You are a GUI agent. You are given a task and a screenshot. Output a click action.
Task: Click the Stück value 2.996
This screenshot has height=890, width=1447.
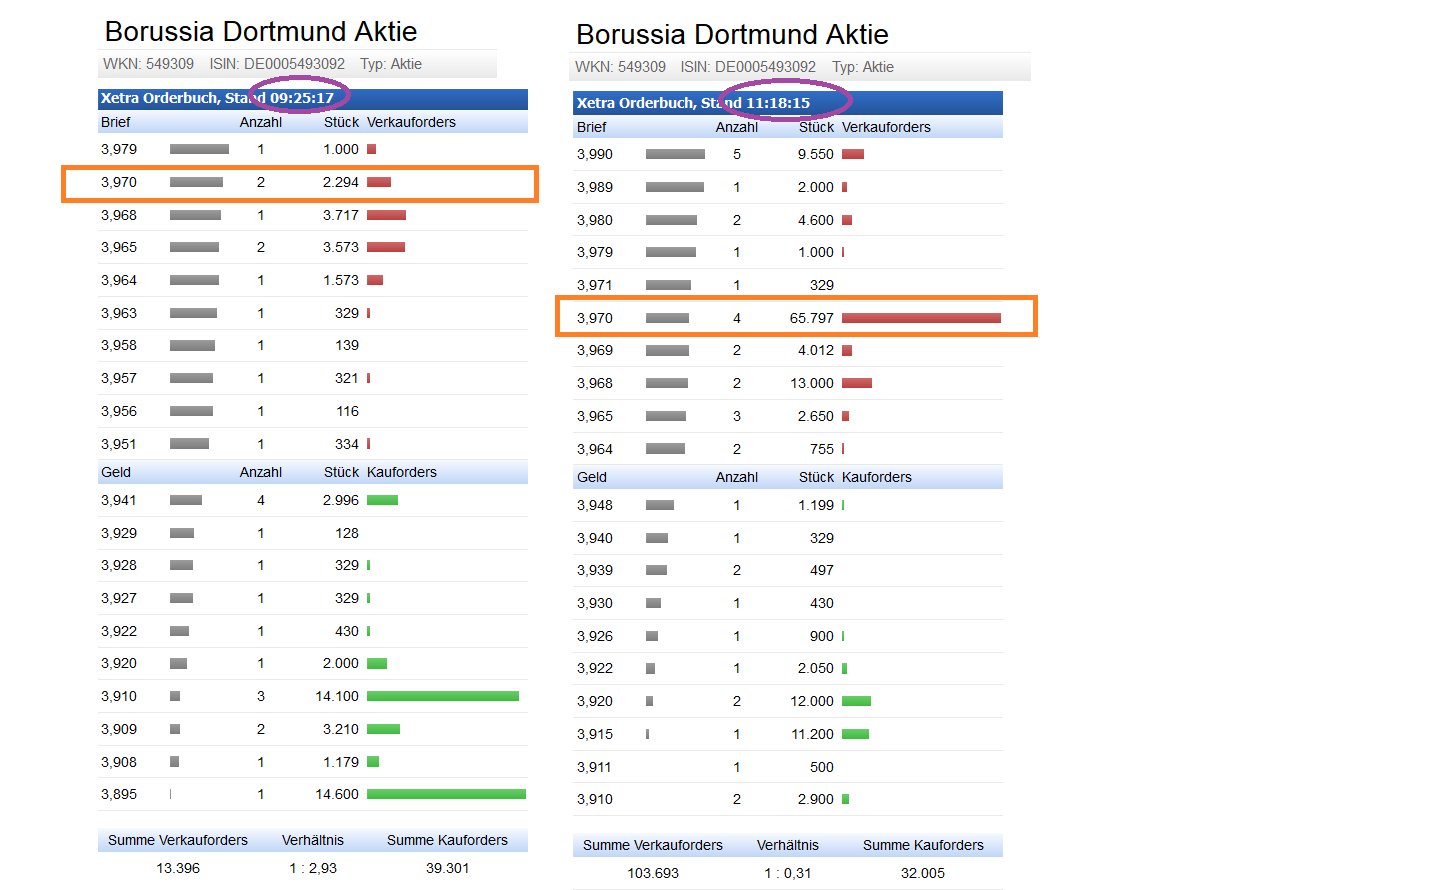click(341, 500)
